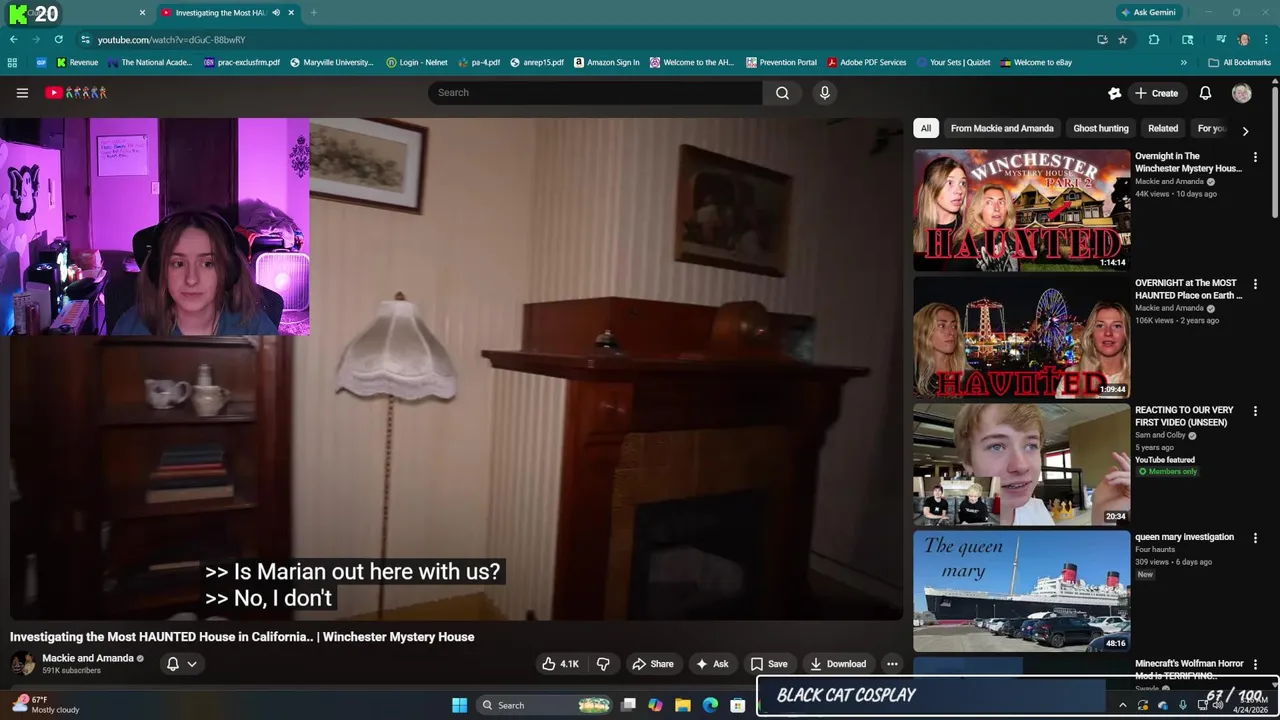Click the install app icon in address bar

(1102, 39)
